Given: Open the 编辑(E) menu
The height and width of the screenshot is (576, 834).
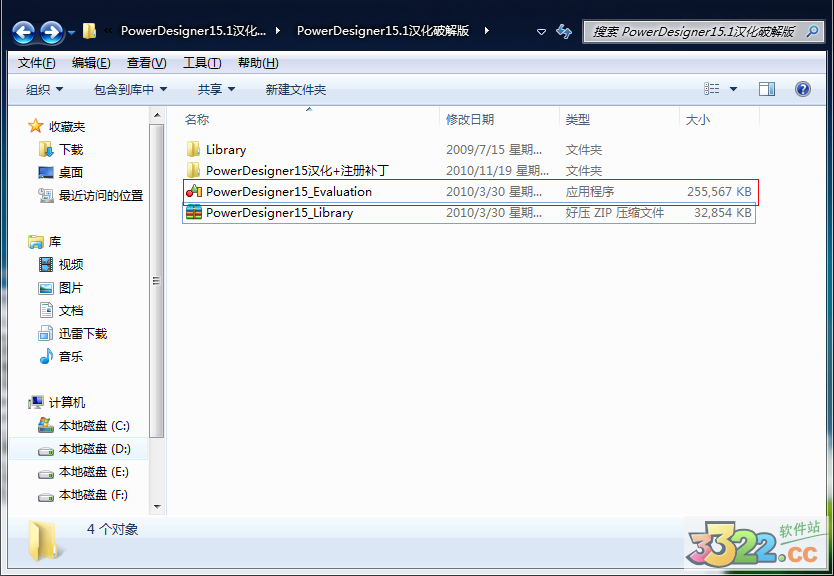Looking at the screenshot, I should (91, 63).
